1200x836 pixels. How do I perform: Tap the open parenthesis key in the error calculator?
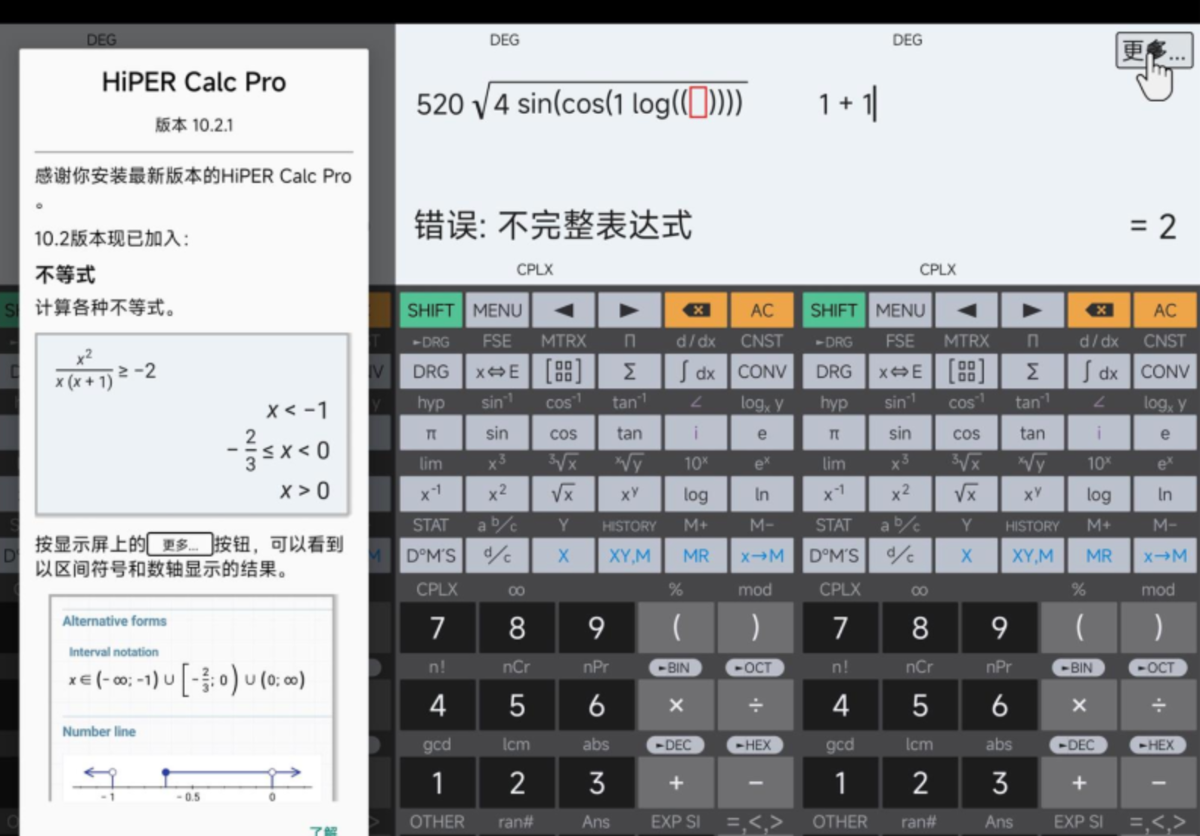[x=676, y=627]
